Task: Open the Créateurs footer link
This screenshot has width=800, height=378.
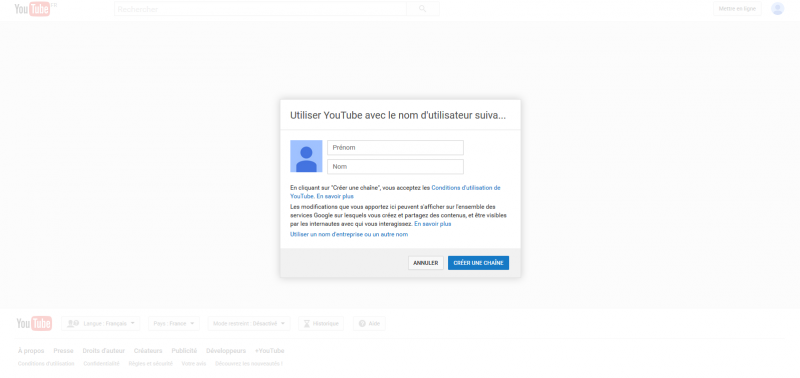Action: [x=148, y=351]
